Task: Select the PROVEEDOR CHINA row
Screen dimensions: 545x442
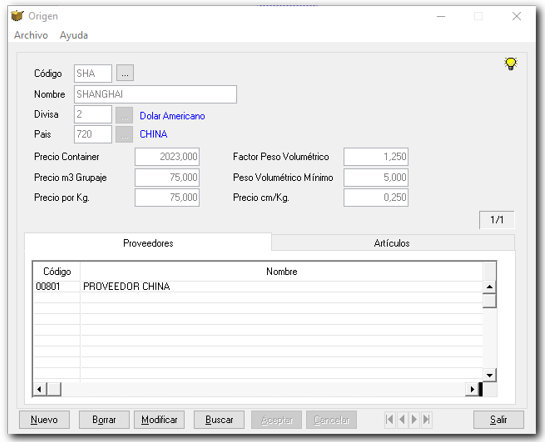Action: (258, 286)
